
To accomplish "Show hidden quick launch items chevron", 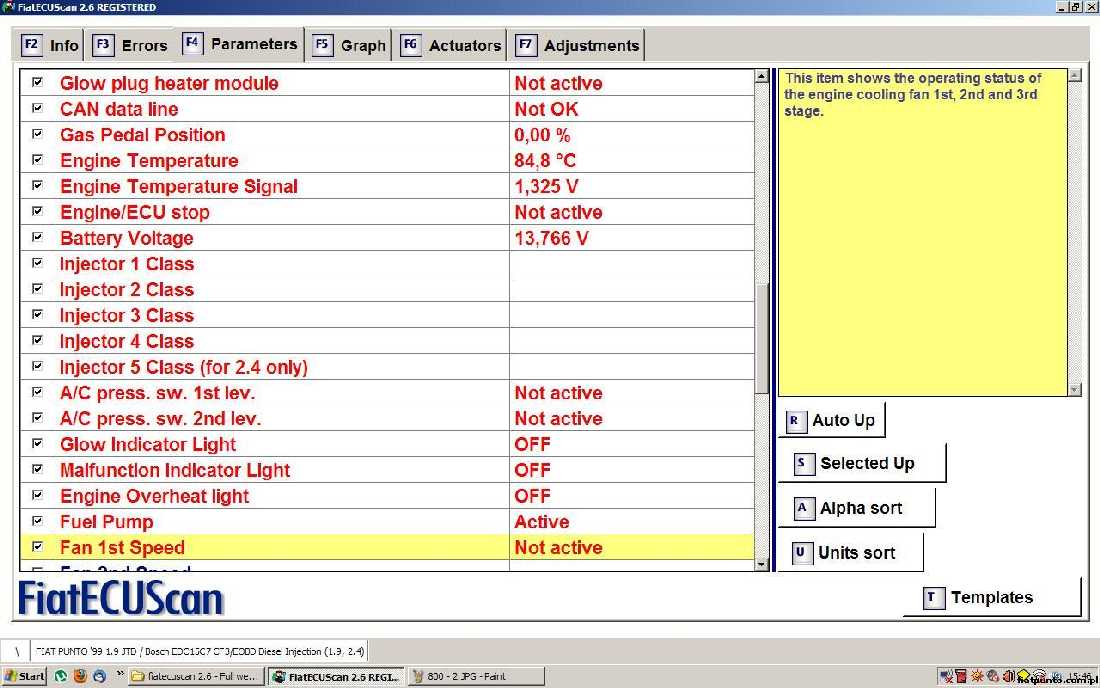I will [x=120, y=674].
